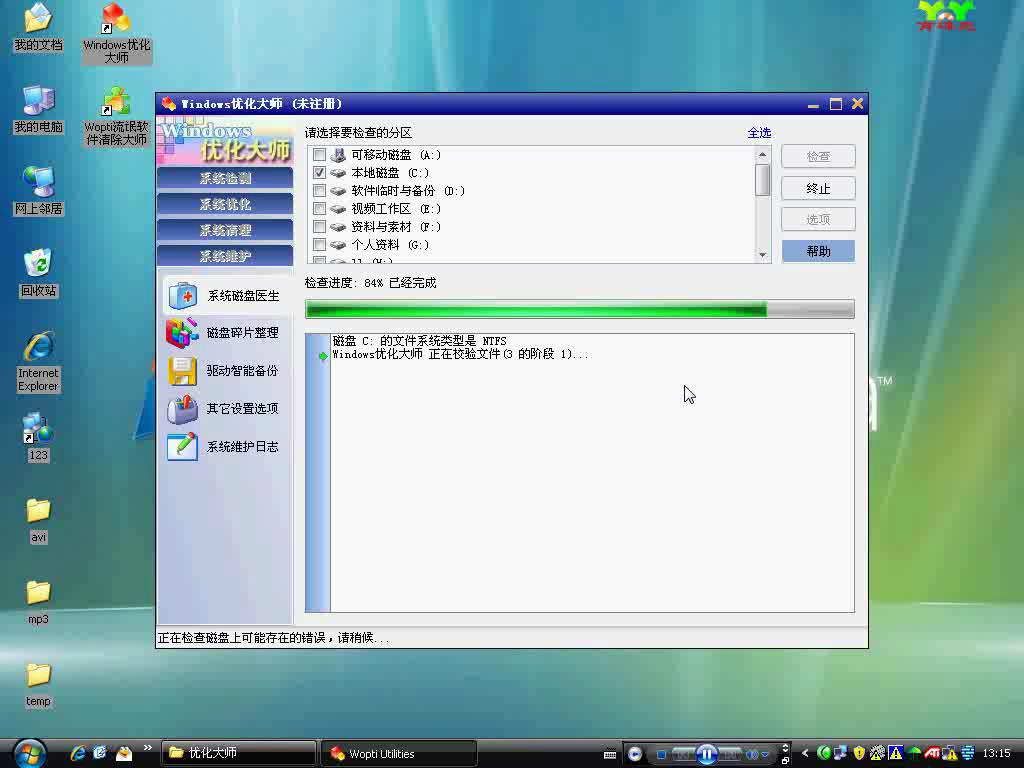Select Windows优化大师 desktop shortcut
The image size is (1024, 768).
(x=116, y=33)
